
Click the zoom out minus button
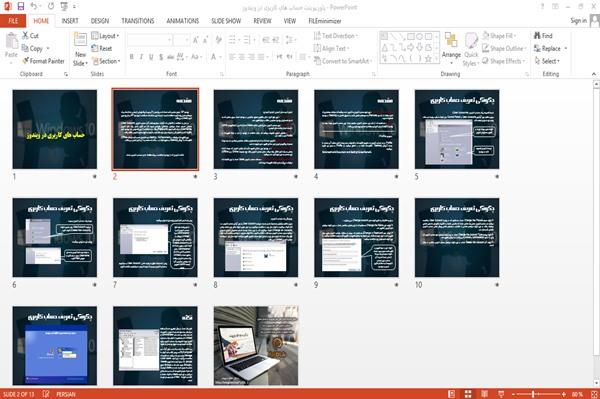(514, 394)
